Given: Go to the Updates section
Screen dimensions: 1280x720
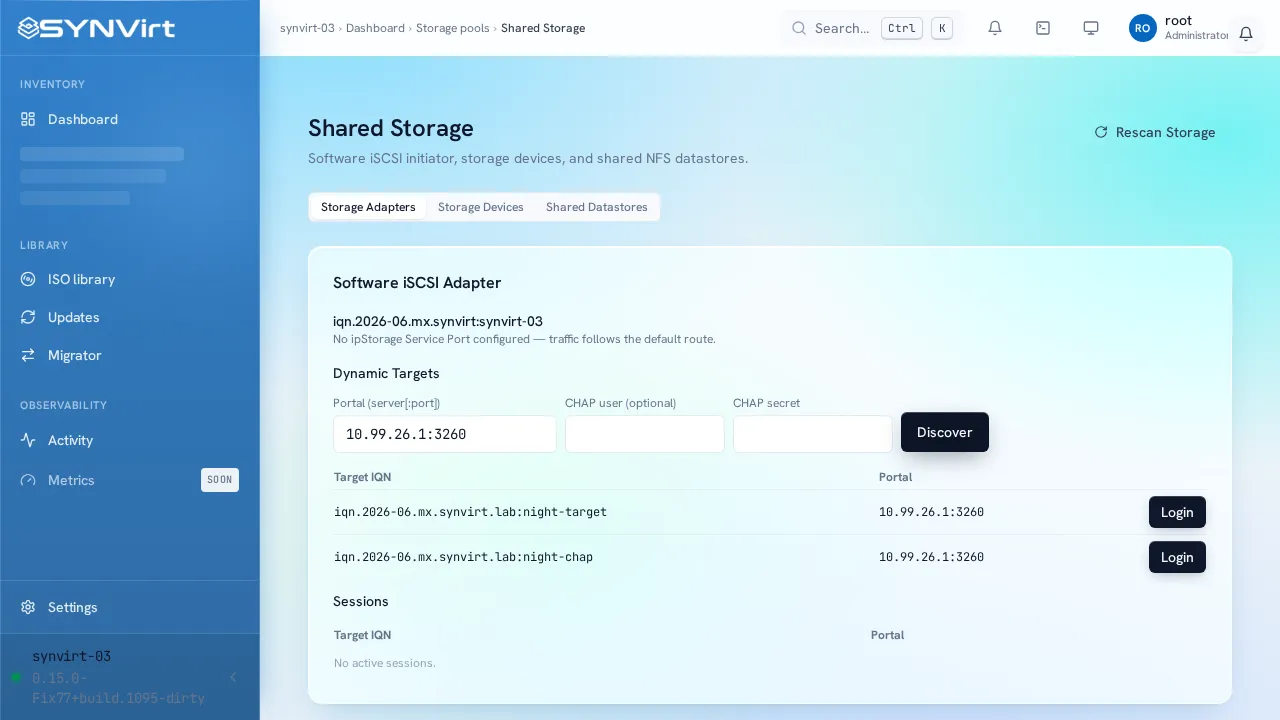Looking at the screenshot, I should click(x=130, y=317).
